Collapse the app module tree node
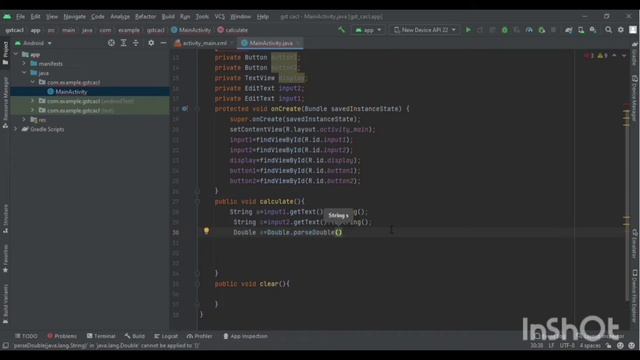This screenshot has width=640, height=360. click(16, 54)
